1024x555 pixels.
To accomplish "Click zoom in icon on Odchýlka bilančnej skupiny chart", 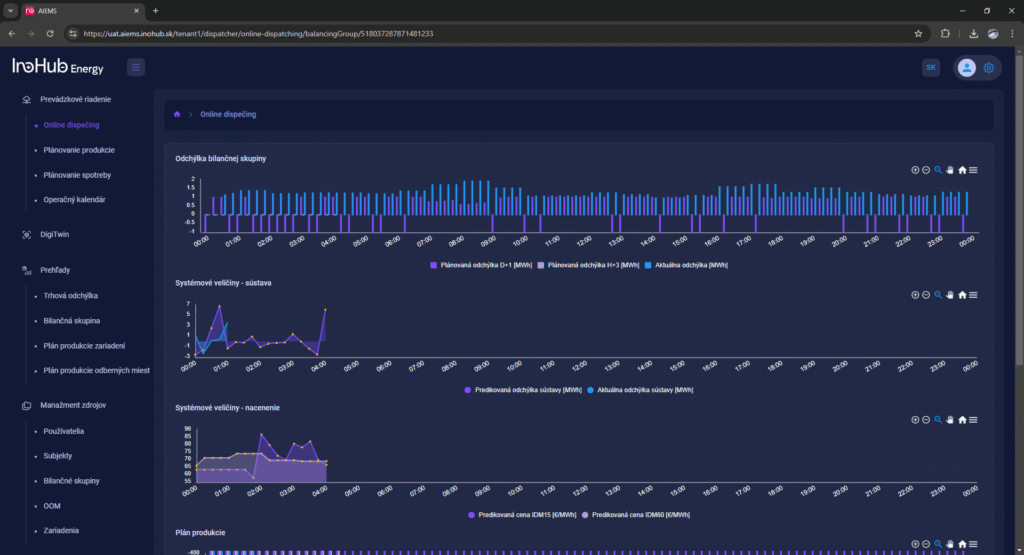I will [x=915, y=170].
